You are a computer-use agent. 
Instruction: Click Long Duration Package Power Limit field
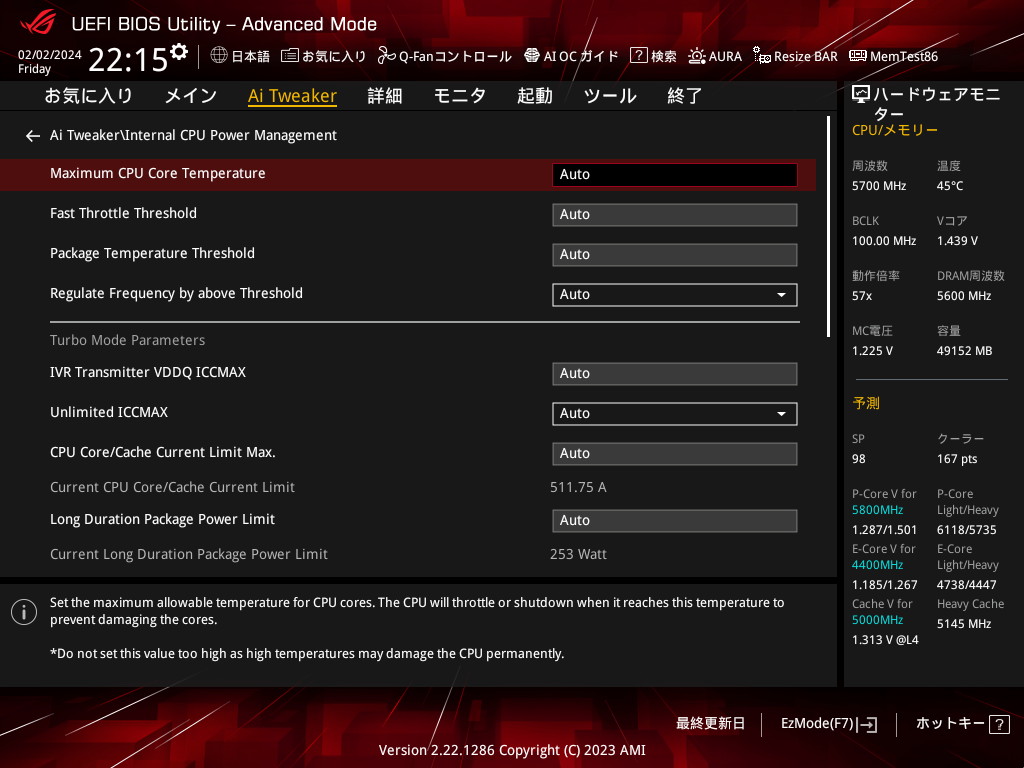675,520
